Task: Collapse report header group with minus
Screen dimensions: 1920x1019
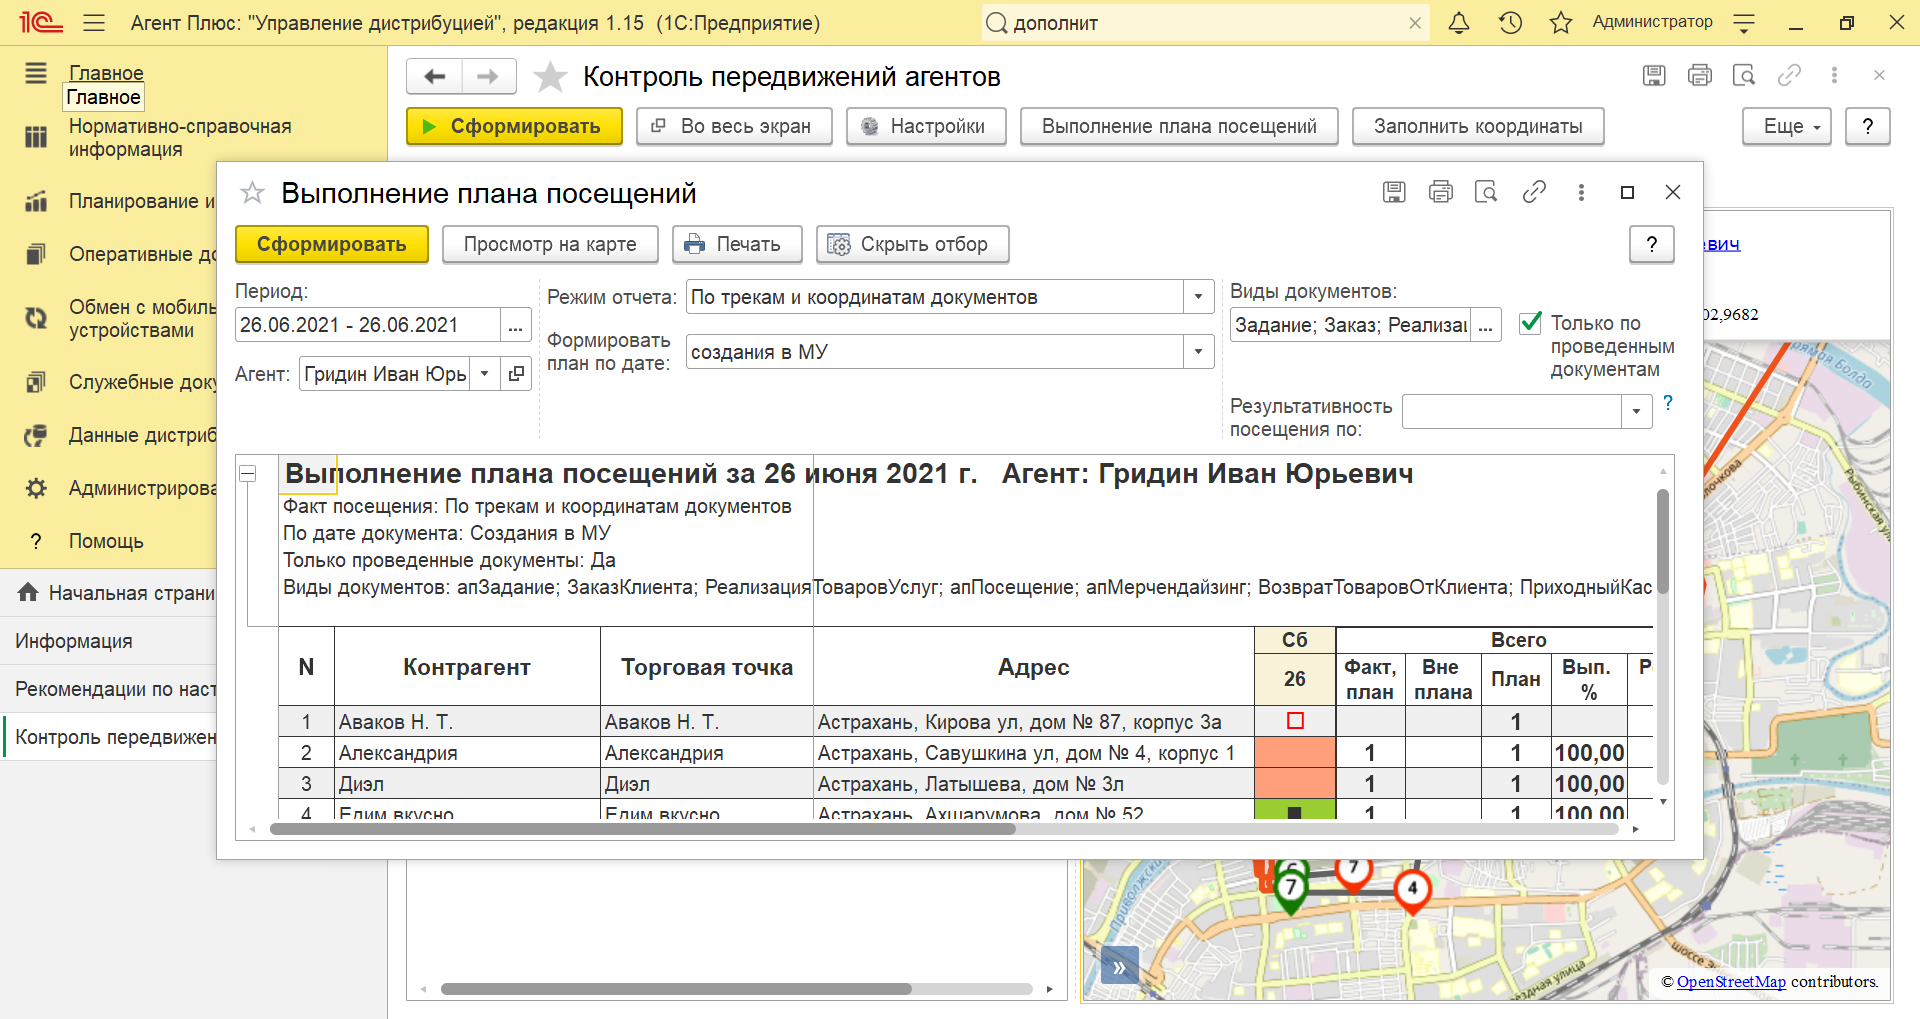Action: (248, 473)
